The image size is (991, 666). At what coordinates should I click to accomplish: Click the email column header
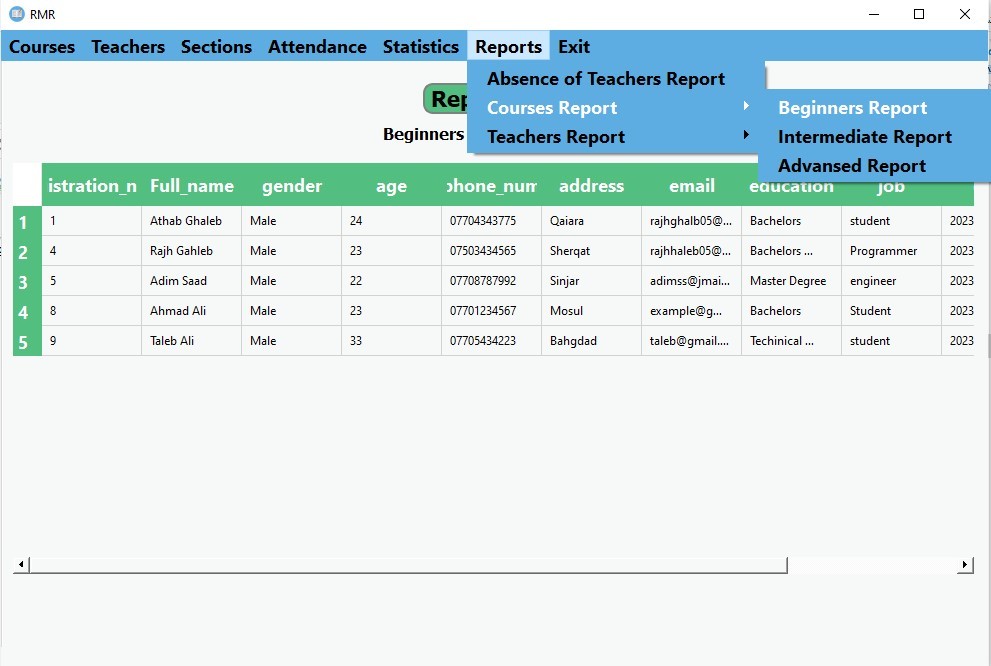coord(691,185)
